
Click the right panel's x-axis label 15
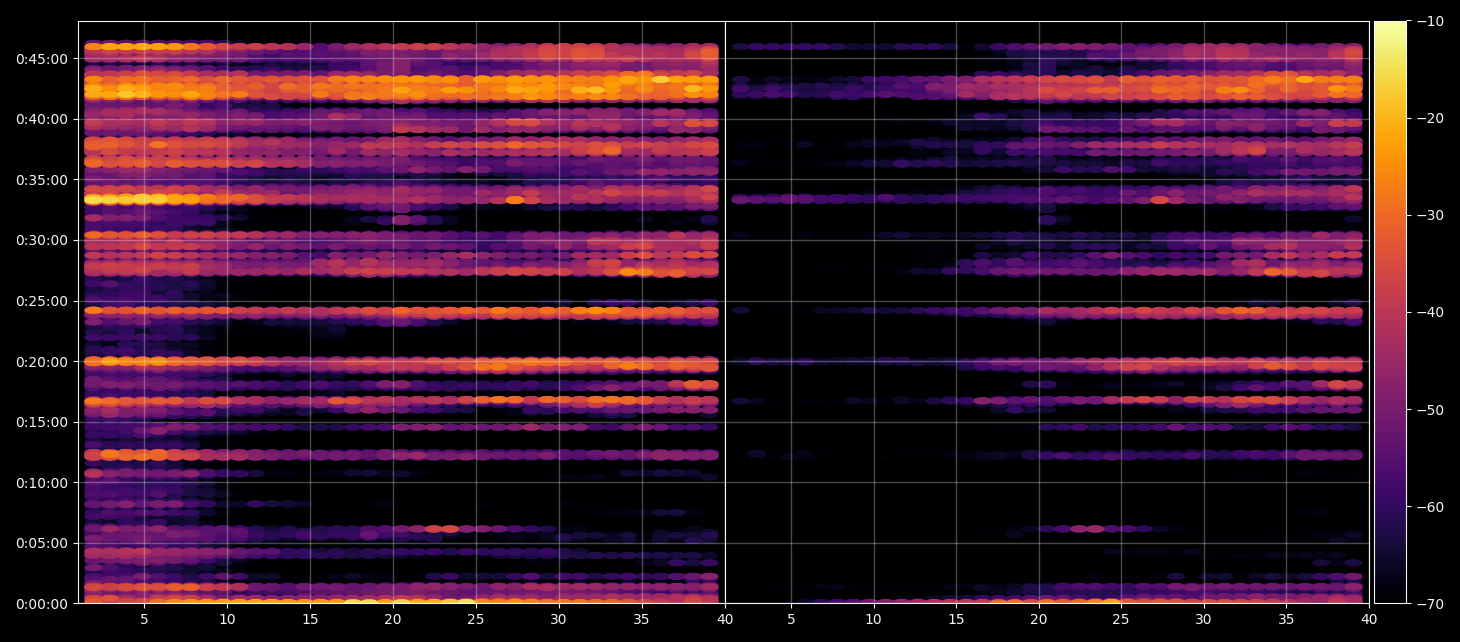[956, 620]
